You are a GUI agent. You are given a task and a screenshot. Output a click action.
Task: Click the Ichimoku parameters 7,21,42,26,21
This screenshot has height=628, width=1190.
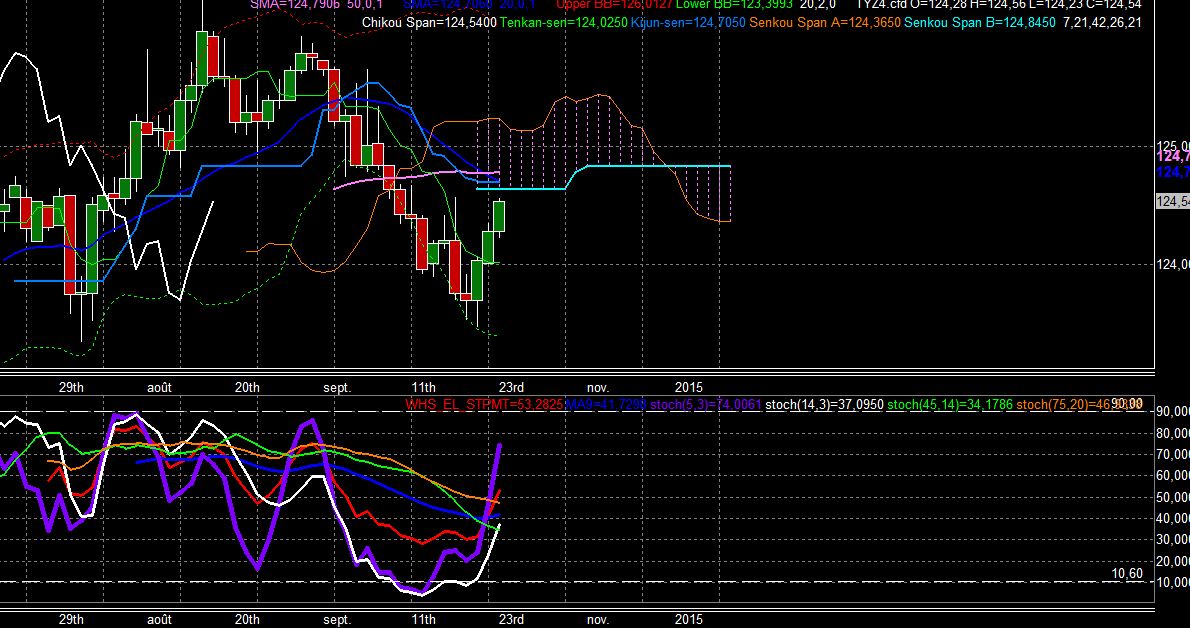[1102, 23]
